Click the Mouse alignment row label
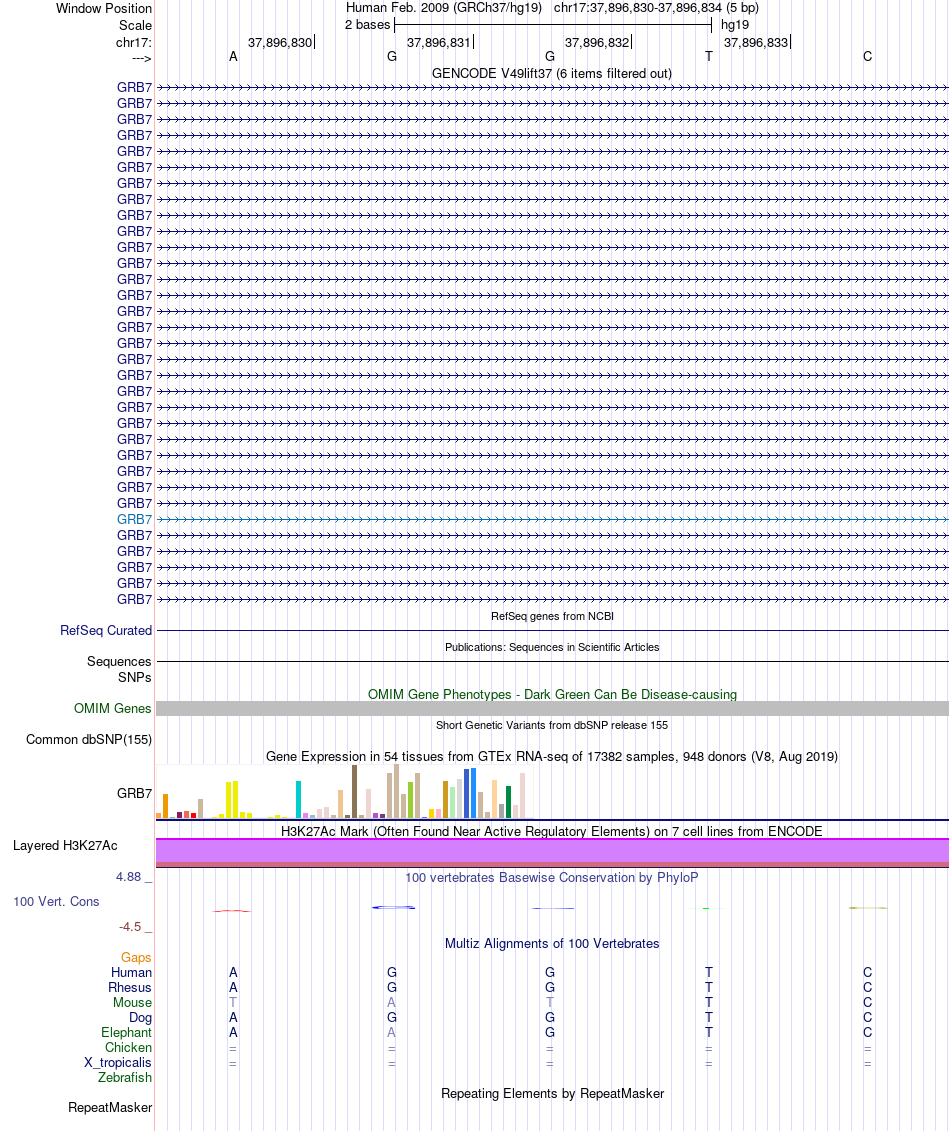The image size is (950, 1131). [132, 1003]
